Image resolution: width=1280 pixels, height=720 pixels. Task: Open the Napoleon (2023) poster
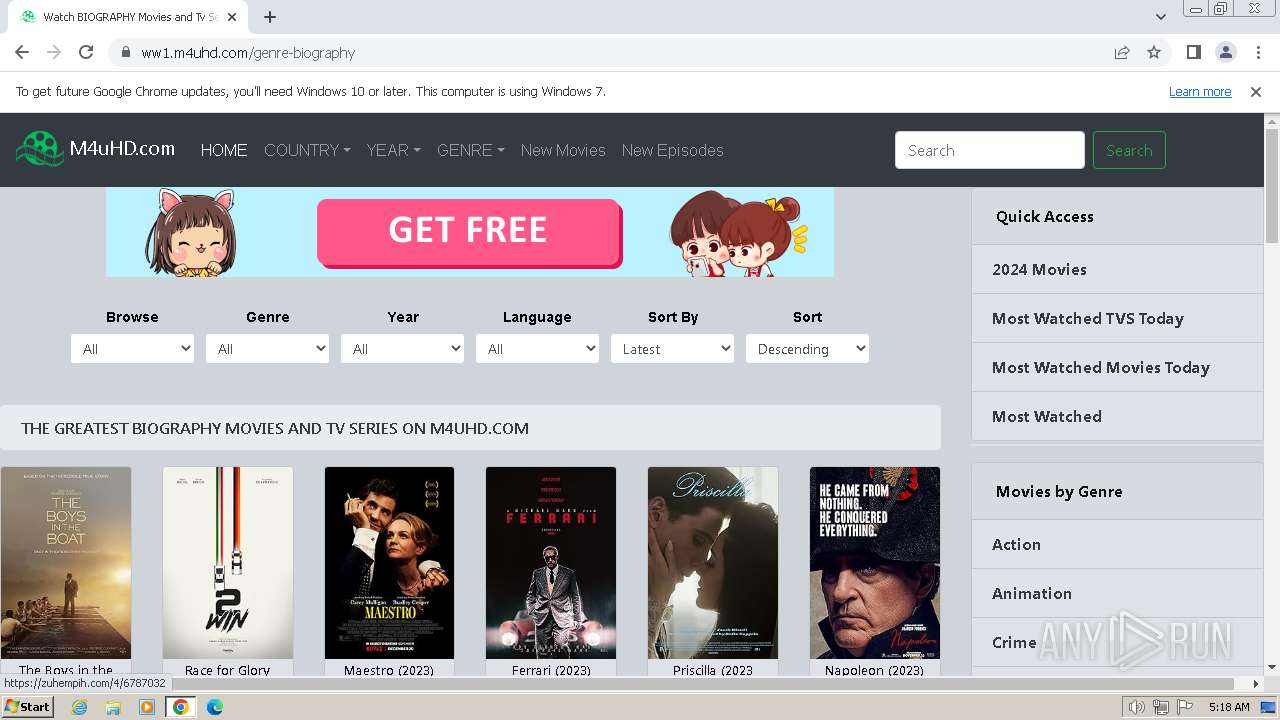tap(875, 563)
